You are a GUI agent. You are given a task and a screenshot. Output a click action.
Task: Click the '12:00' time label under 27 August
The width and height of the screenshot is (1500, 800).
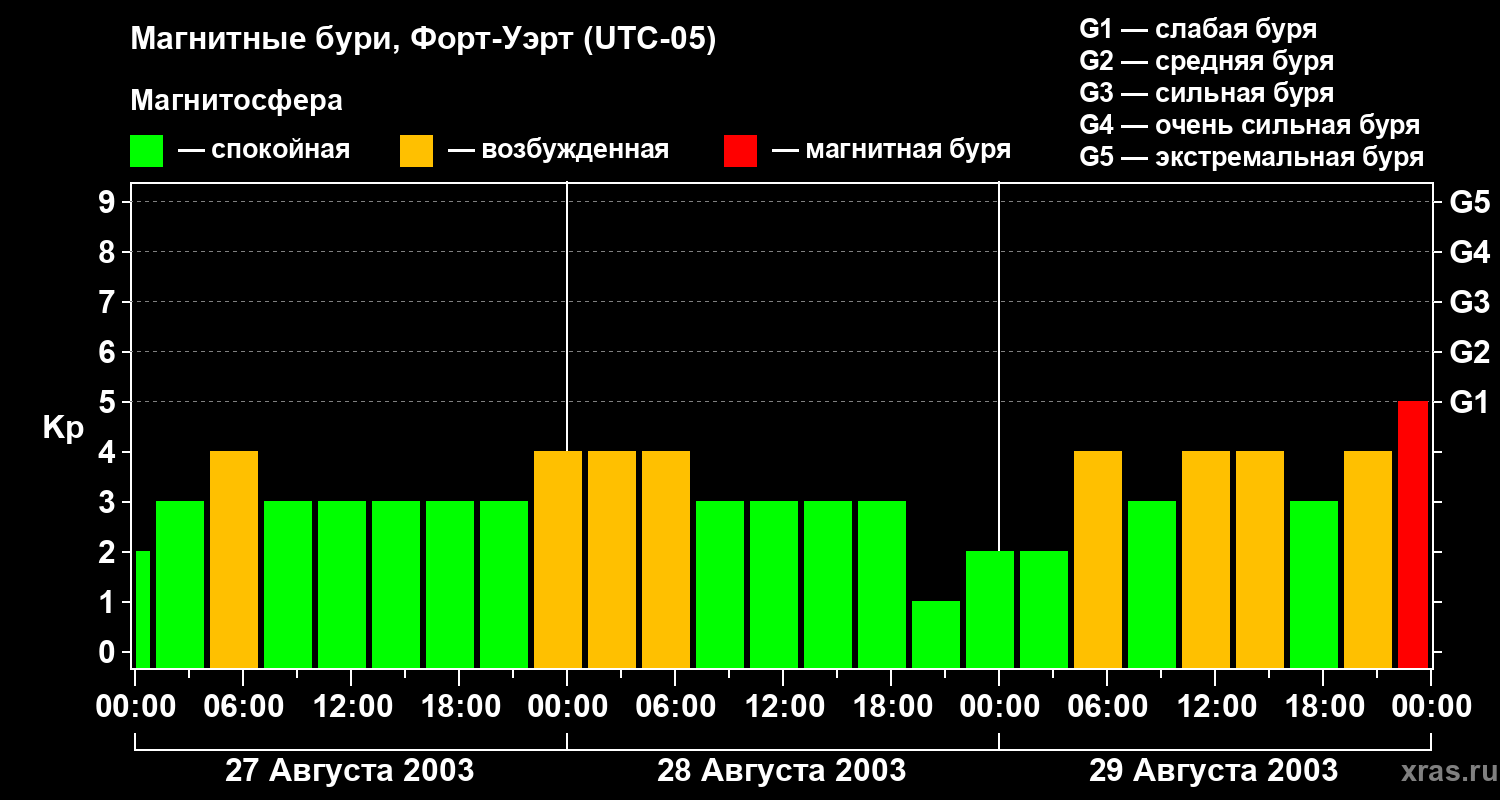pos(351,706)
